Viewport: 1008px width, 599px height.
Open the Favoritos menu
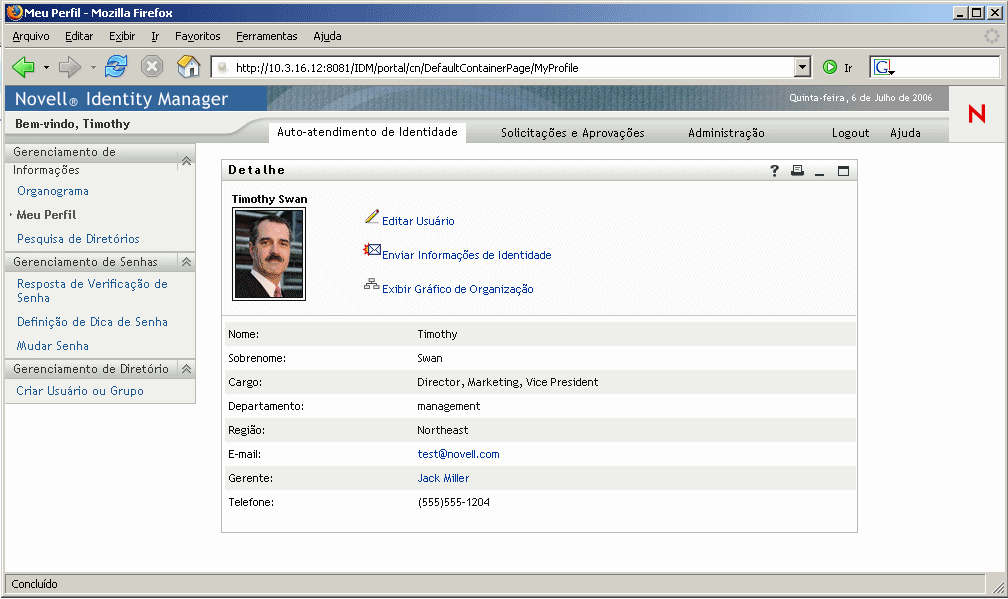click(x=197, y=36)
